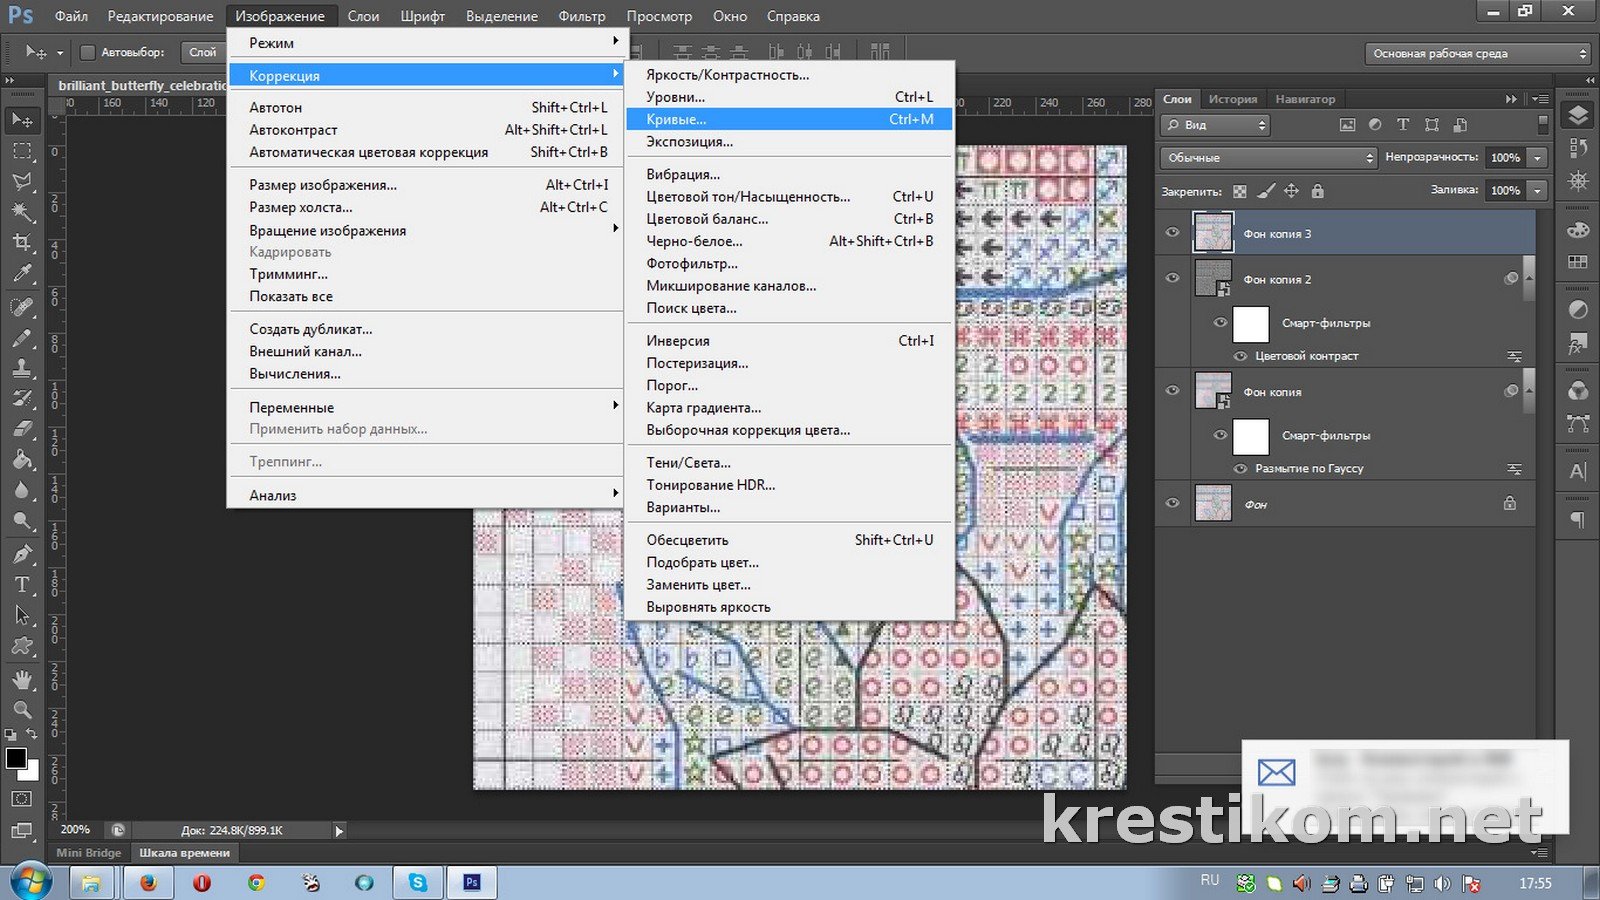Choose 'Кривые...' from the Коррекция submenu
This screenshot has height=900, width=1600.
677,119
